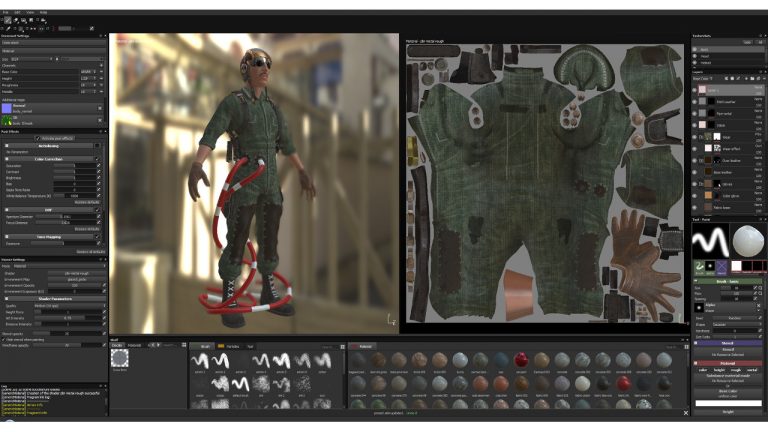Collapse the Antialiasing section
The width and height of the screenshot is (768, 432).
click(x=6, y=145)
